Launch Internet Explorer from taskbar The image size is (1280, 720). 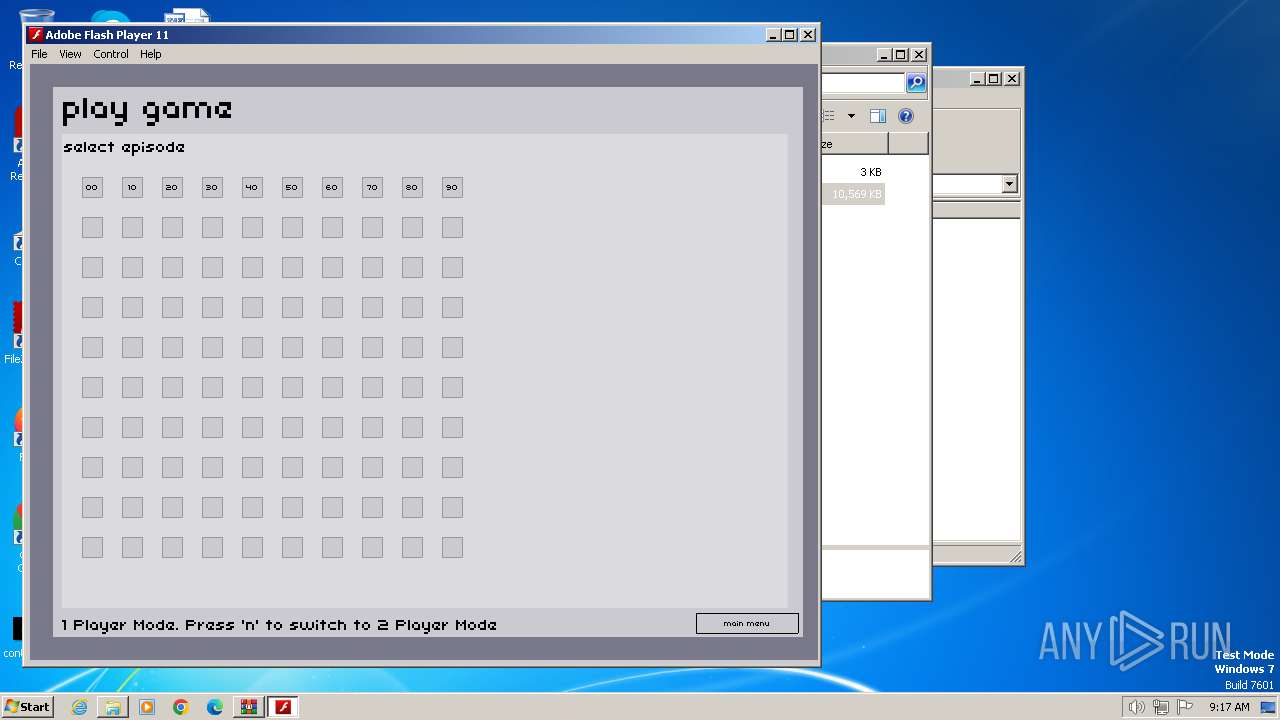pyautogui.click(x=79, y=707)
